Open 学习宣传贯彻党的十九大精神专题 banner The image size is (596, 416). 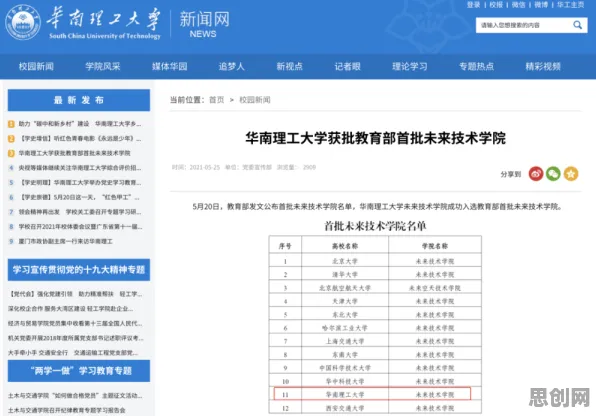(79, 270)
